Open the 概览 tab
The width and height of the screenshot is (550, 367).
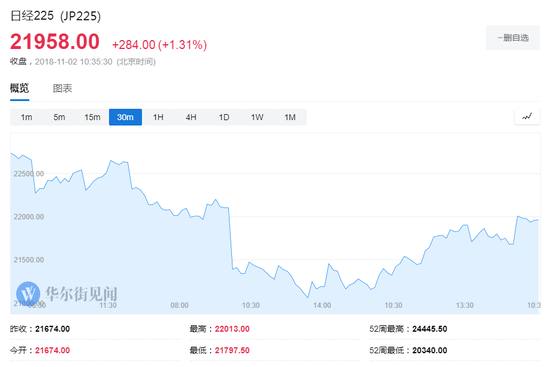point(19,88)
